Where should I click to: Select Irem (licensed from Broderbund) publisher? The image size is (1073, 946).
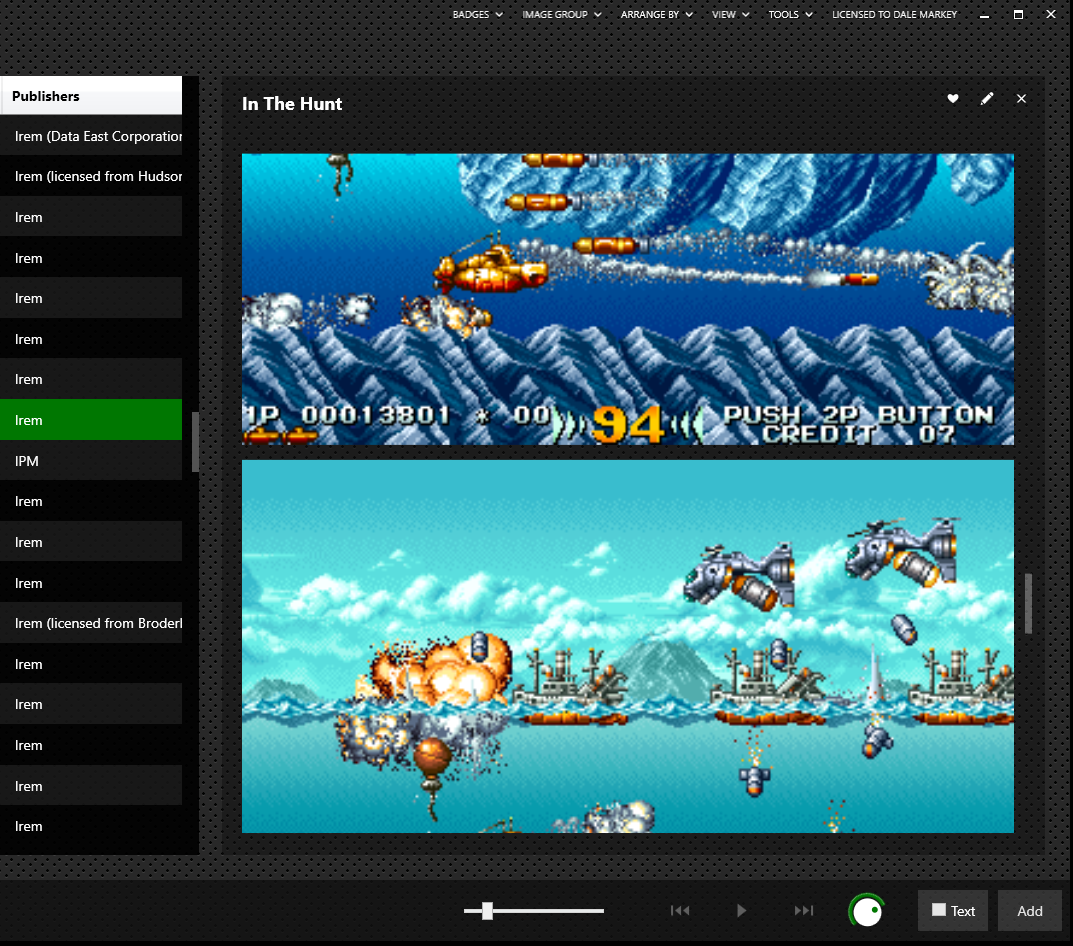point(91,623)
